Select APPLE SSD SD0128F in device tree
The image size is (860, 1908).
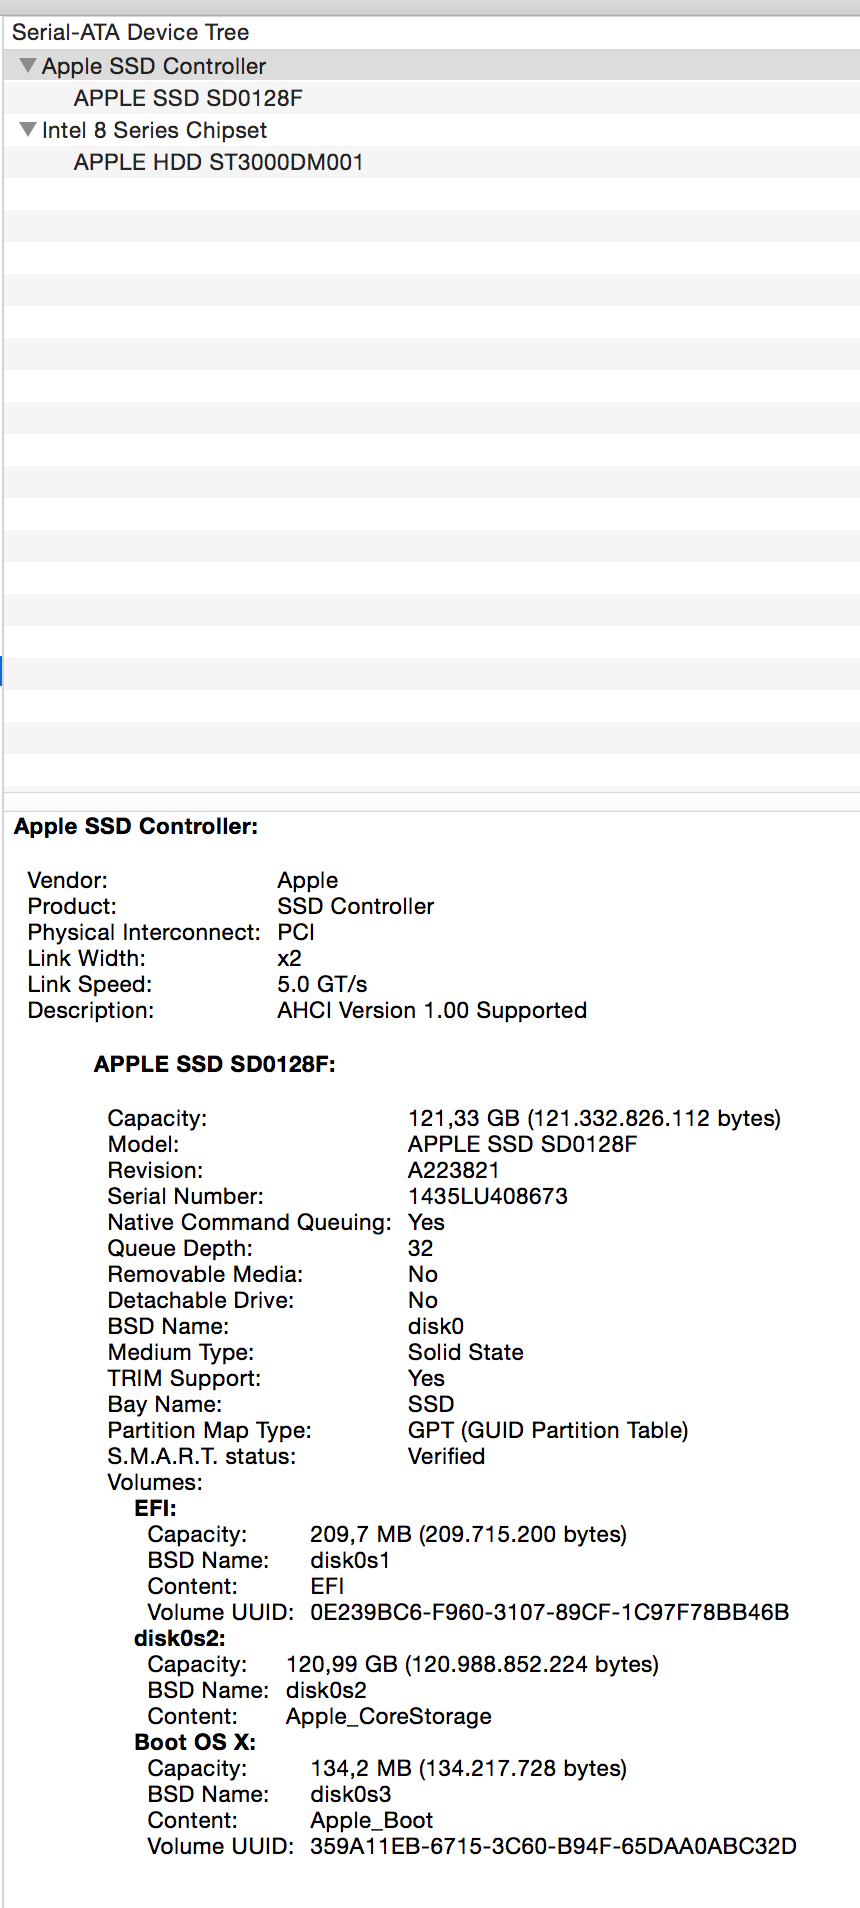pyautogui.click(x=432, y=98)
